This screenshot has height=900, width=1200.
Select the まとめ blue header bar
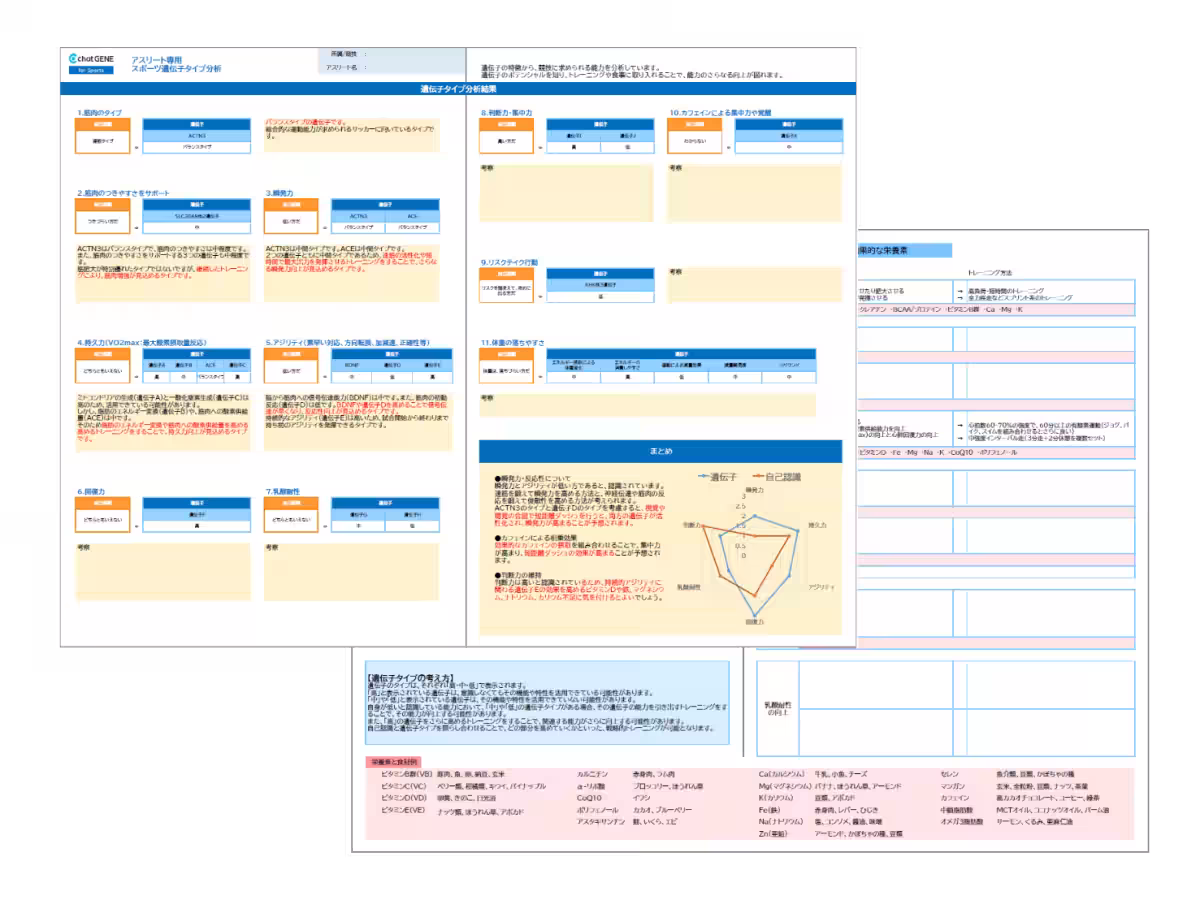(x=660, y=451)
